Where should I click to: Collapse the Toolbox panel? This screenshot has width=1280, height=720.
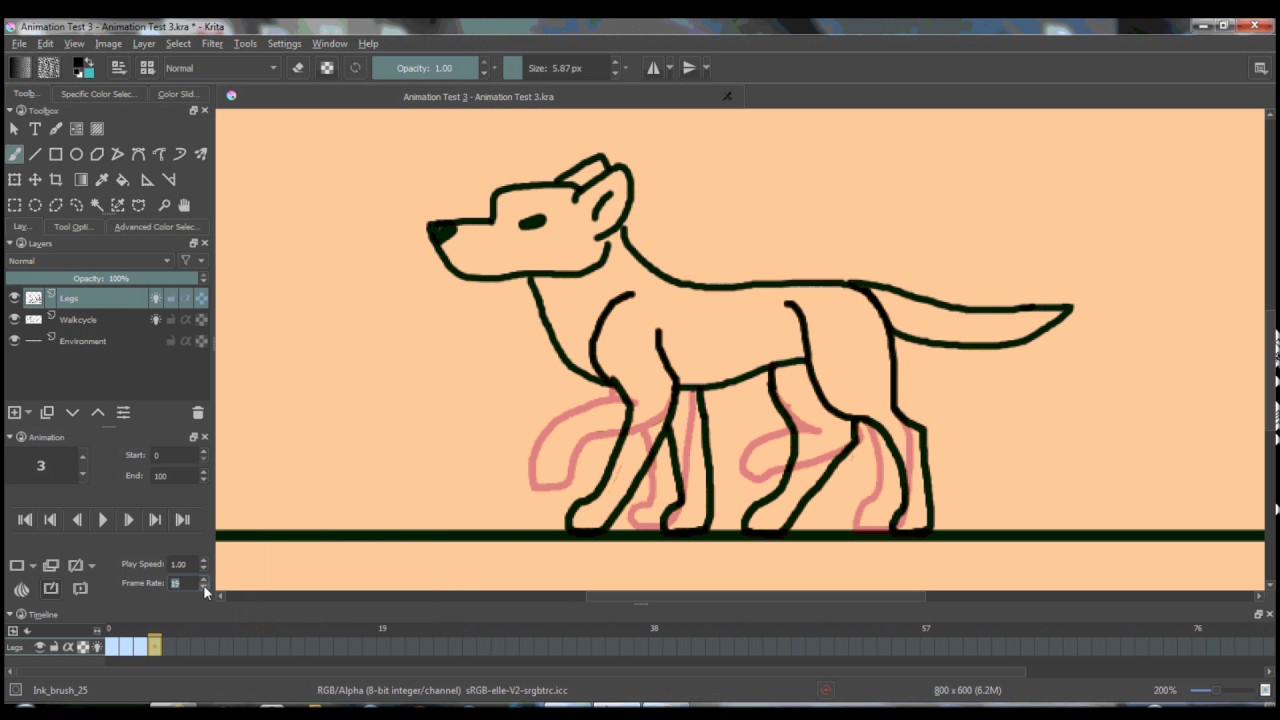pyautogui.click(x=10, y=111)
